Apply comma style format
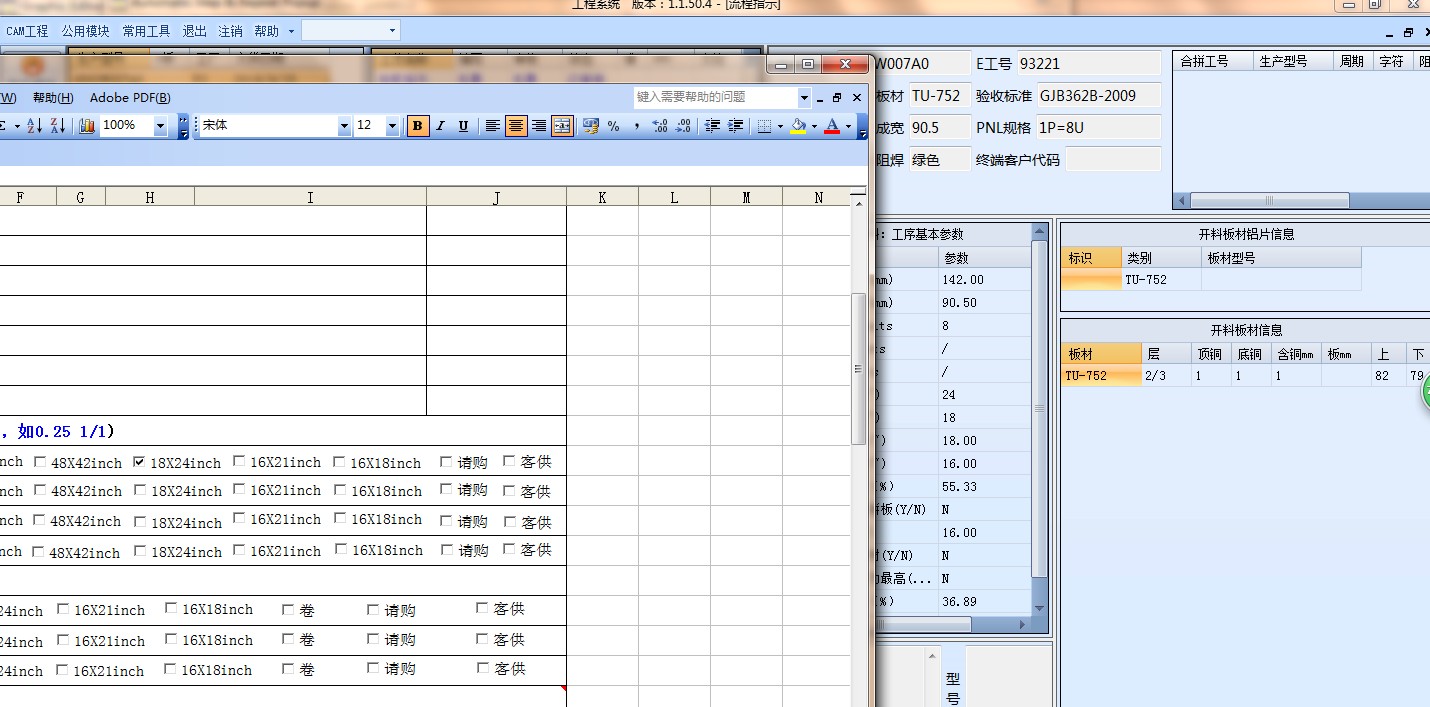 tap(636, 126)
